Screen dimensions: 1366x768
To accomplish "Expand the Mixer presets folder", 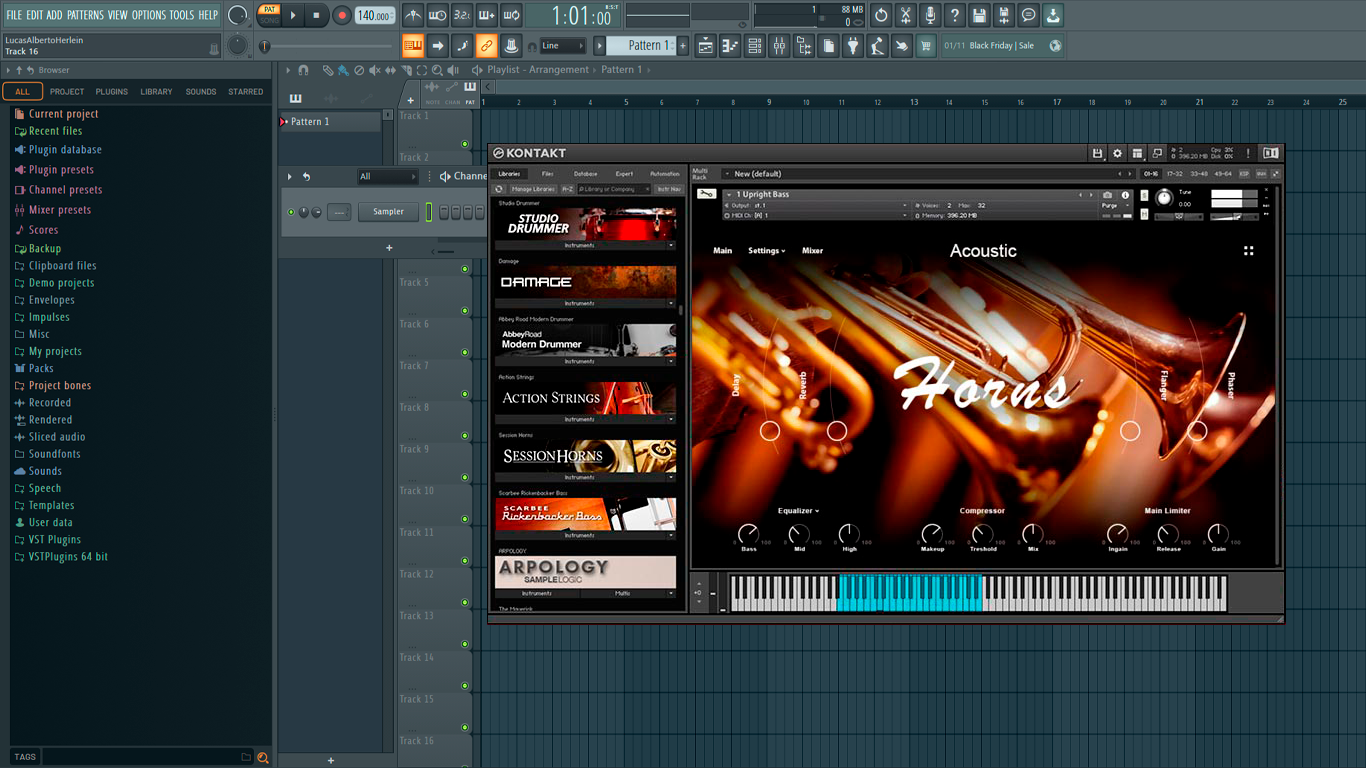I will click(60, 210).
